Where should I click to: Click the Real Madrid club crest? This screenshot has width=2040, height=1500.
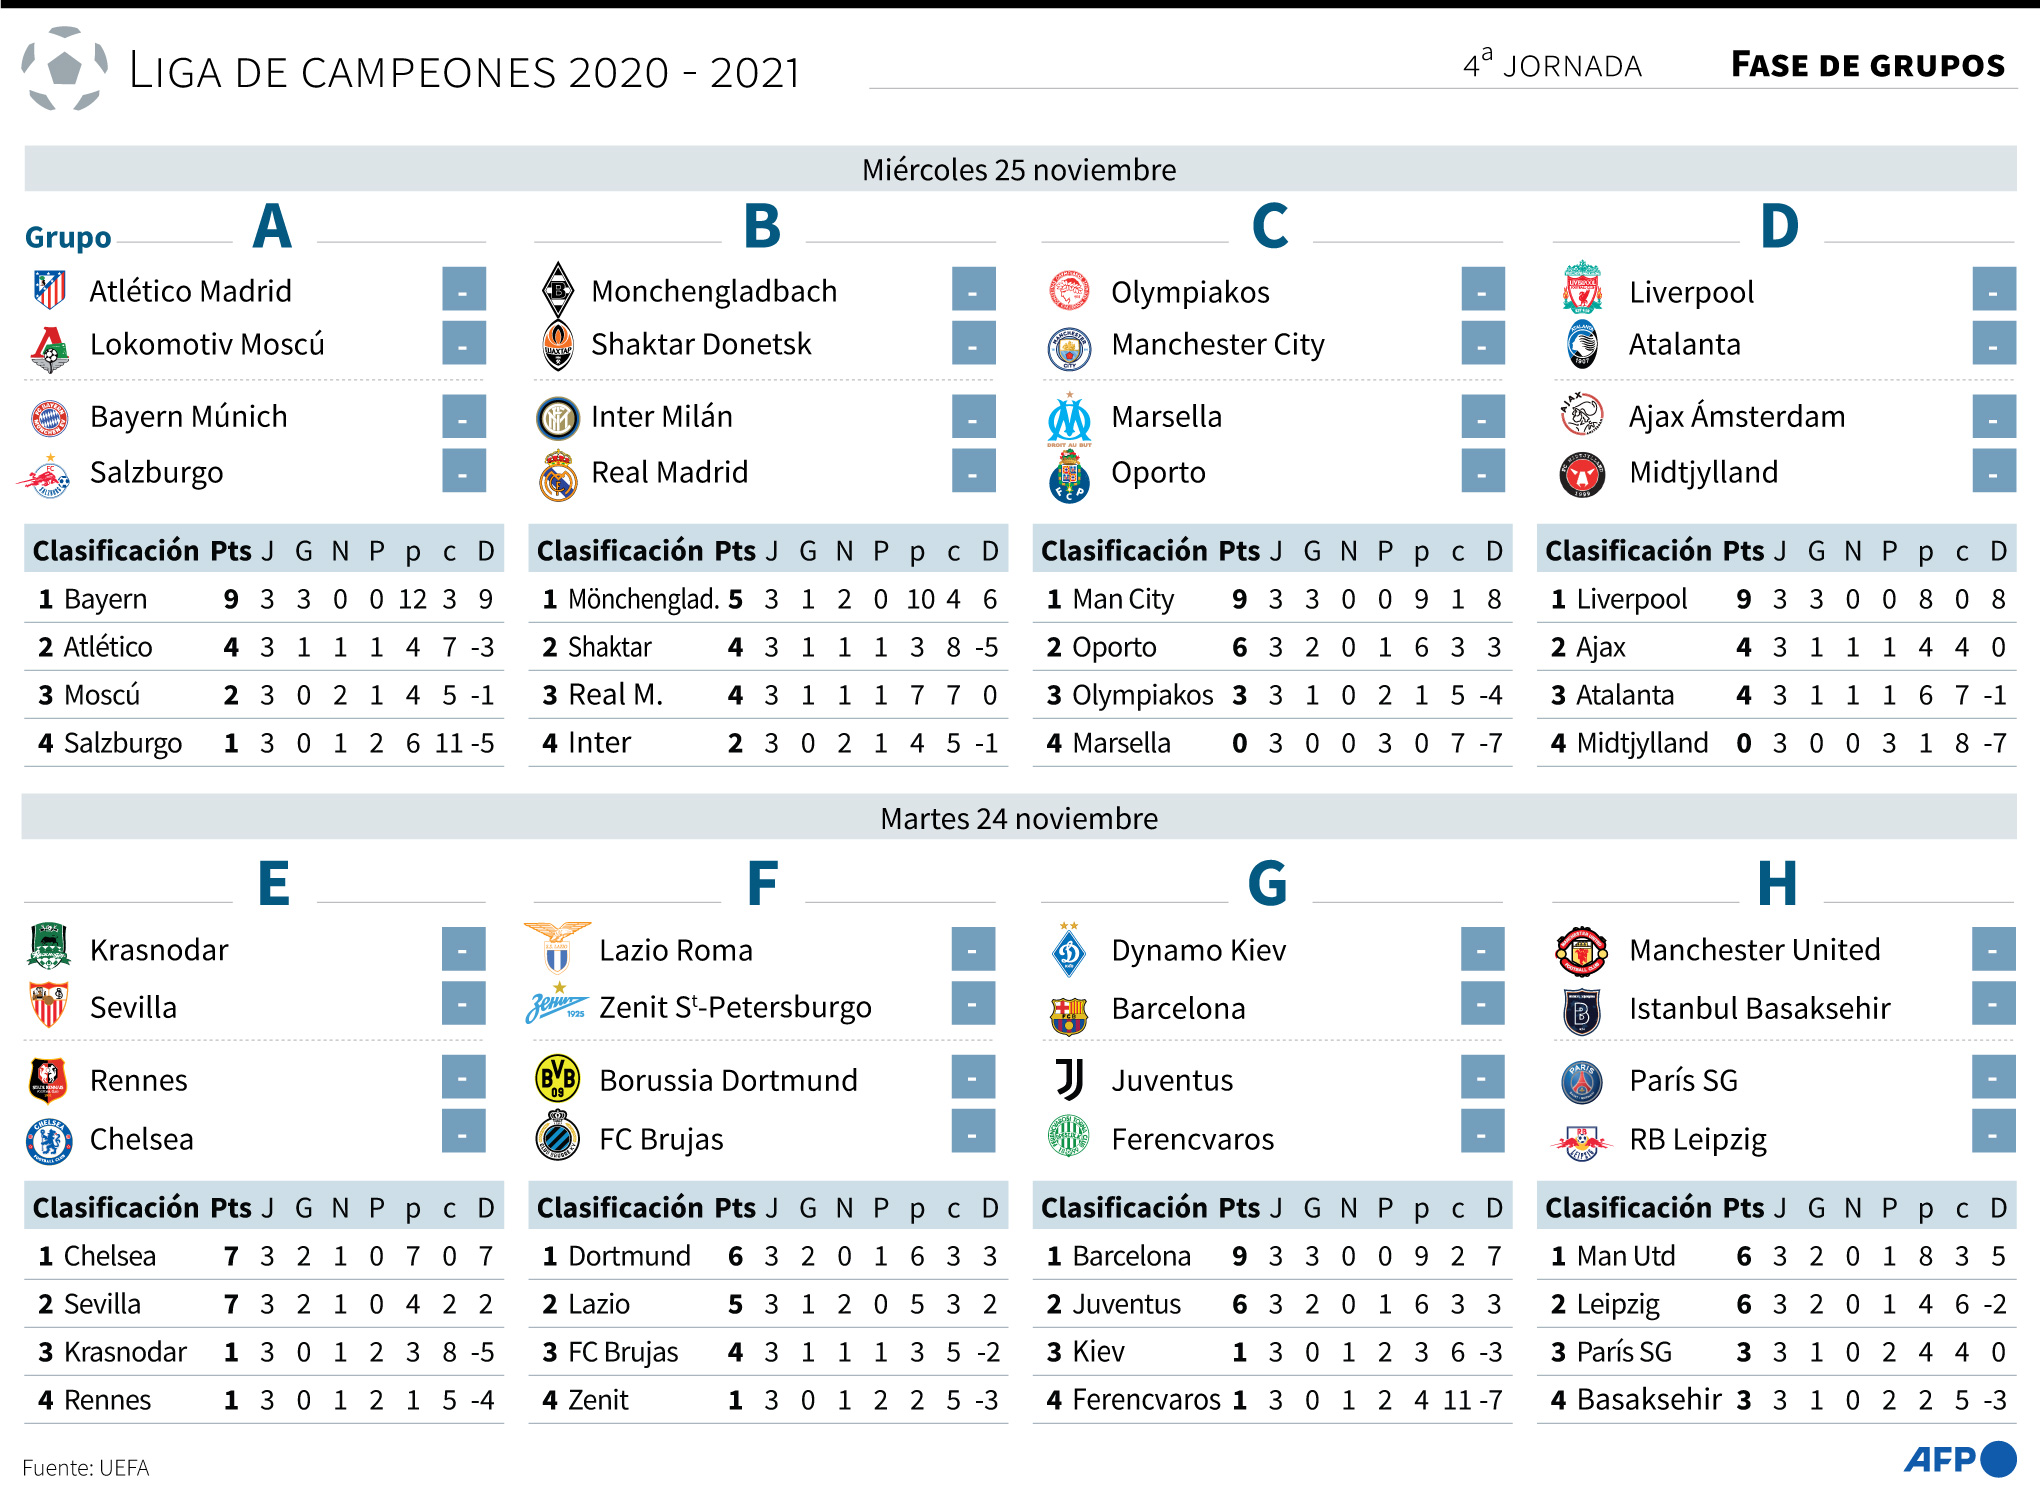pos(558,475)
